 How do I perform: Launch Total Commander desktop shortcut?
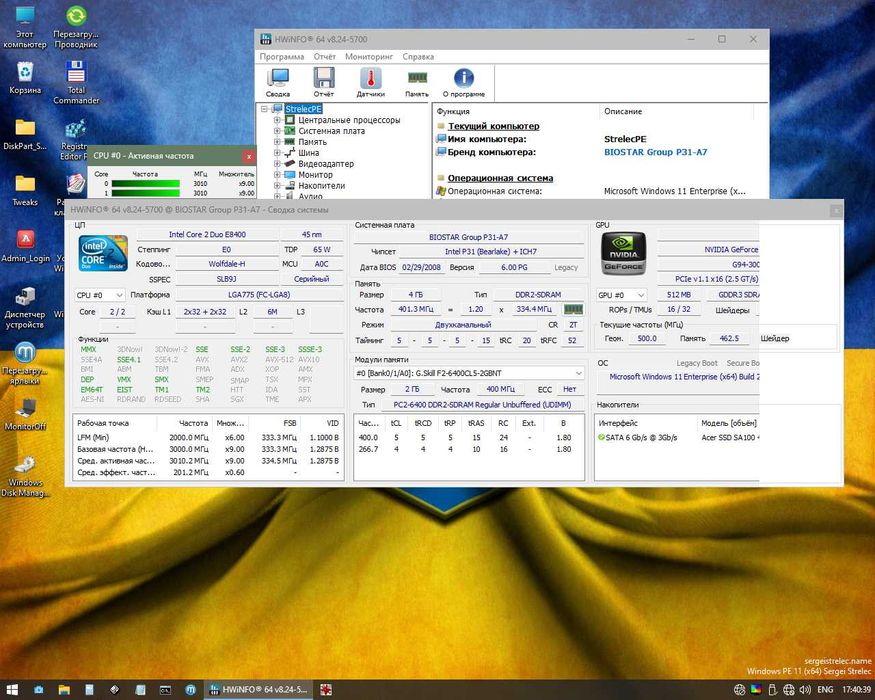(76, 83)
